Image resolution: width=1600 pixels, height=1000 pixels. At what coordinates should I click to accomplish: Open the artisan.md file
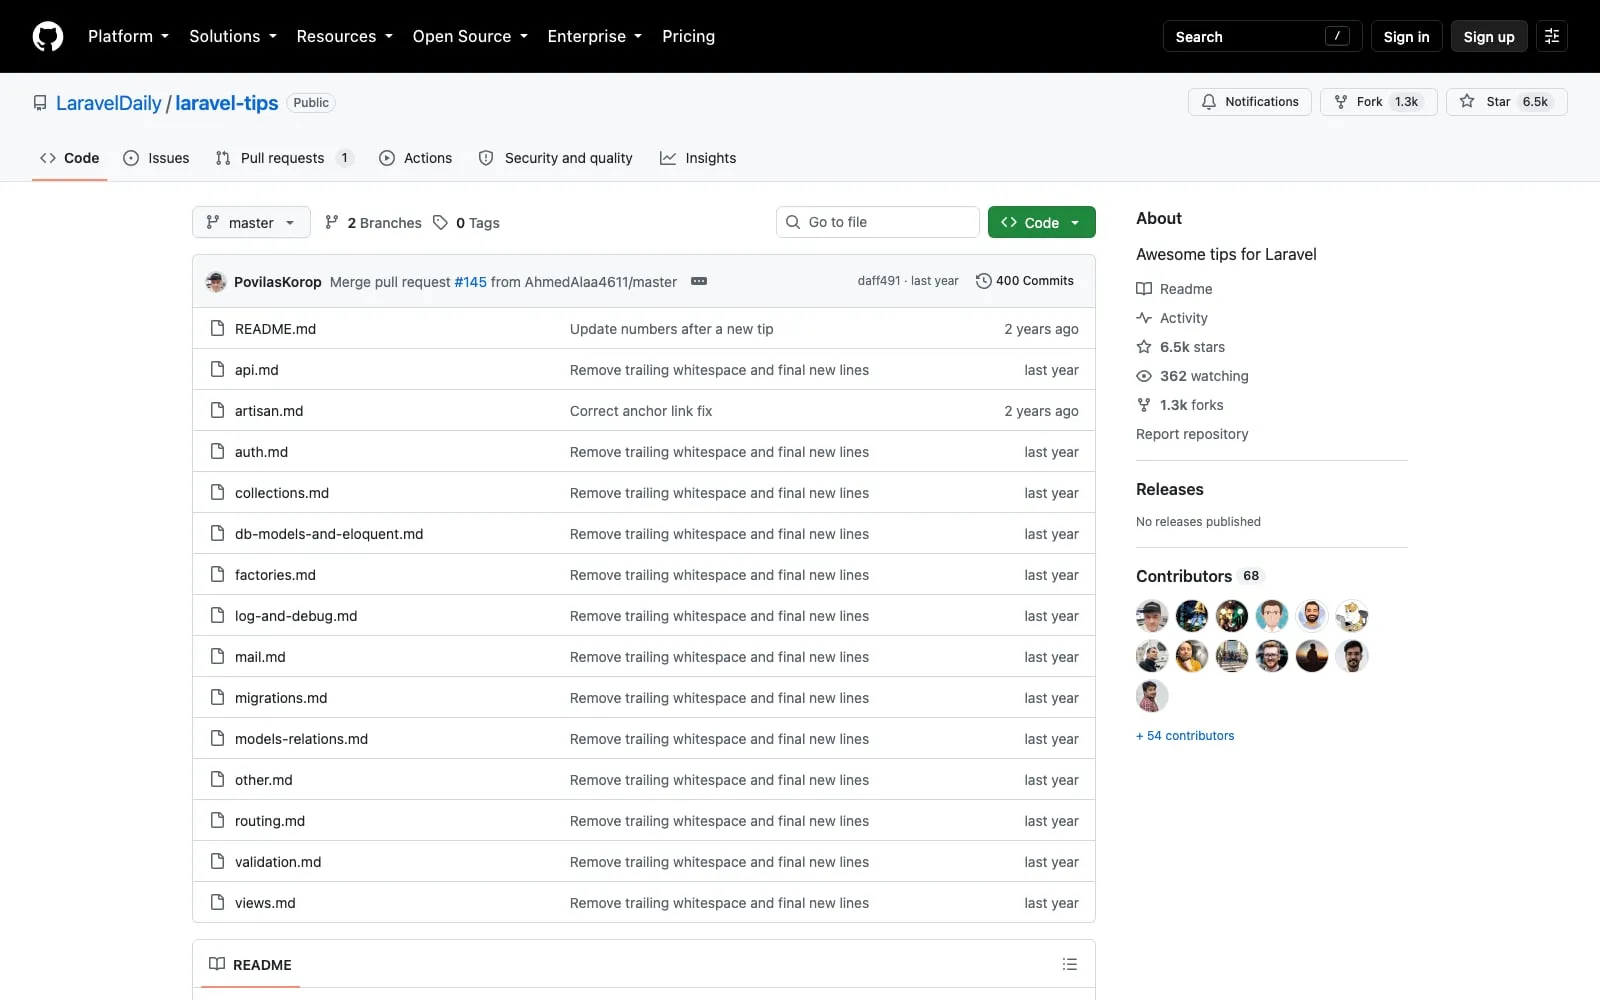pos(269,411)
